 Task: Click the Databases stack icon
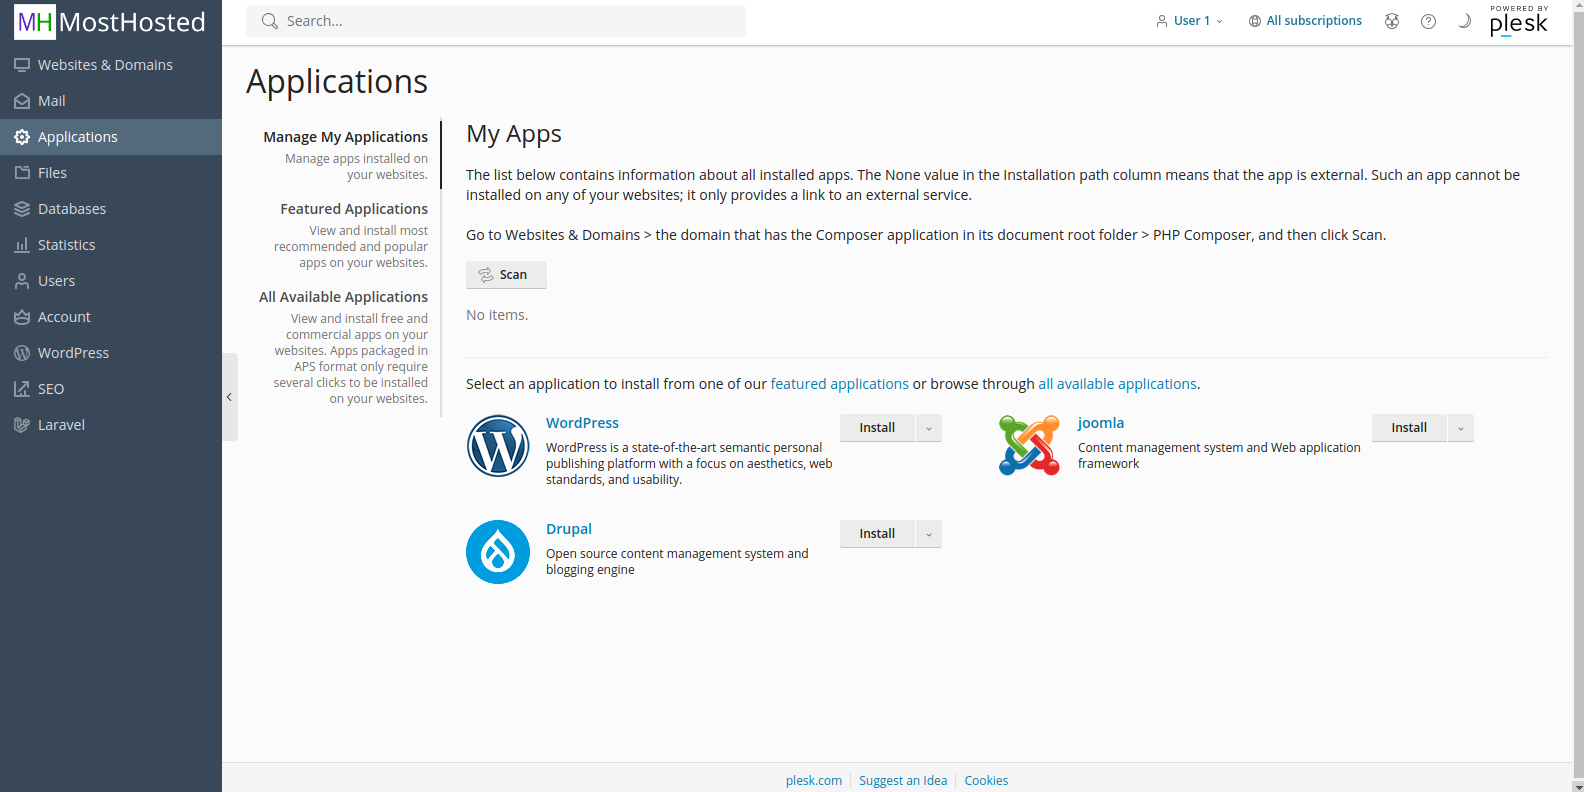[22, 209]
